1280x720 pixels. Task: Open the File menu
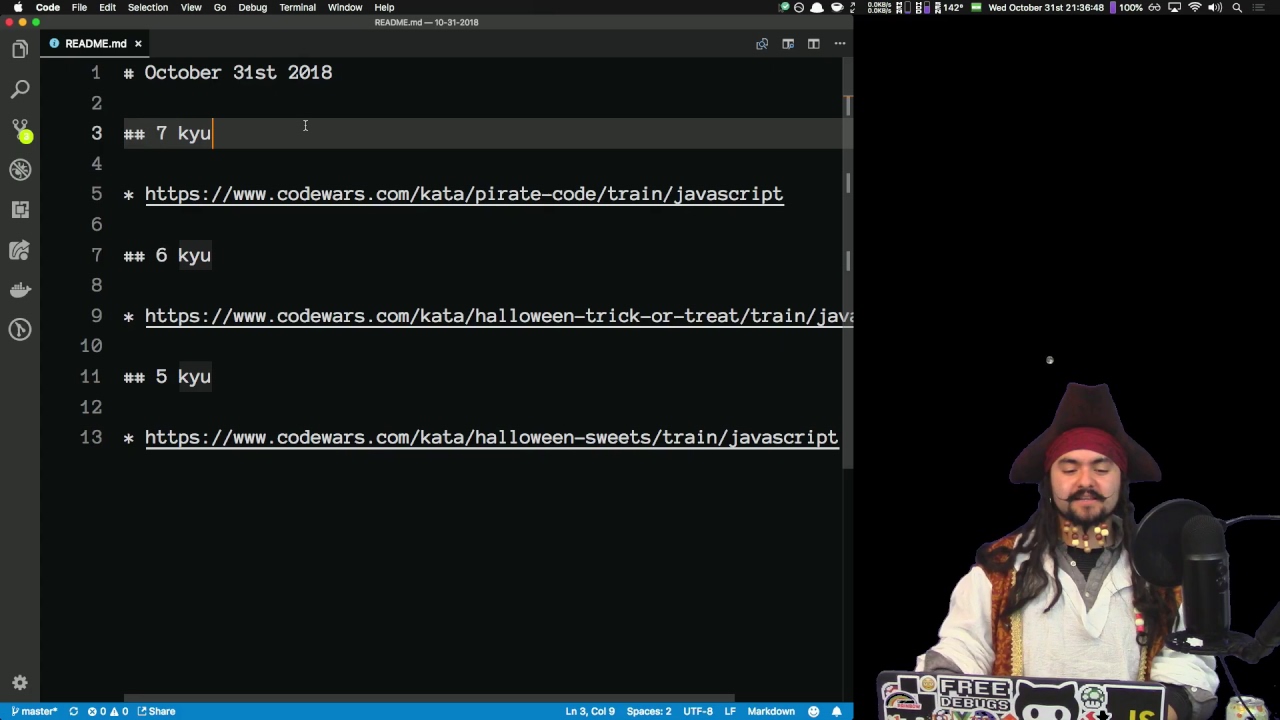coord(79,7)
